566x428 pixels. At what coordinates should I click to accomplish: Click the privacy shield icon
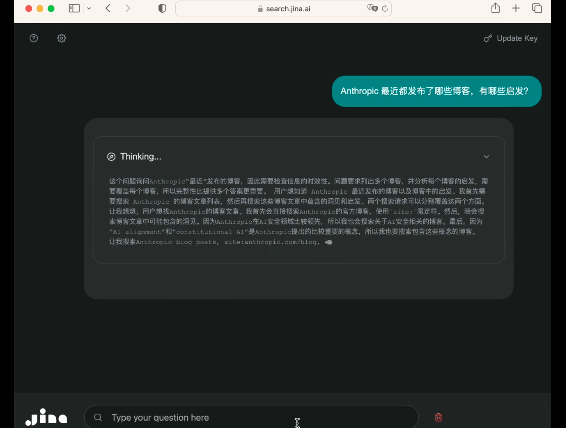click(x=162, y=8)
